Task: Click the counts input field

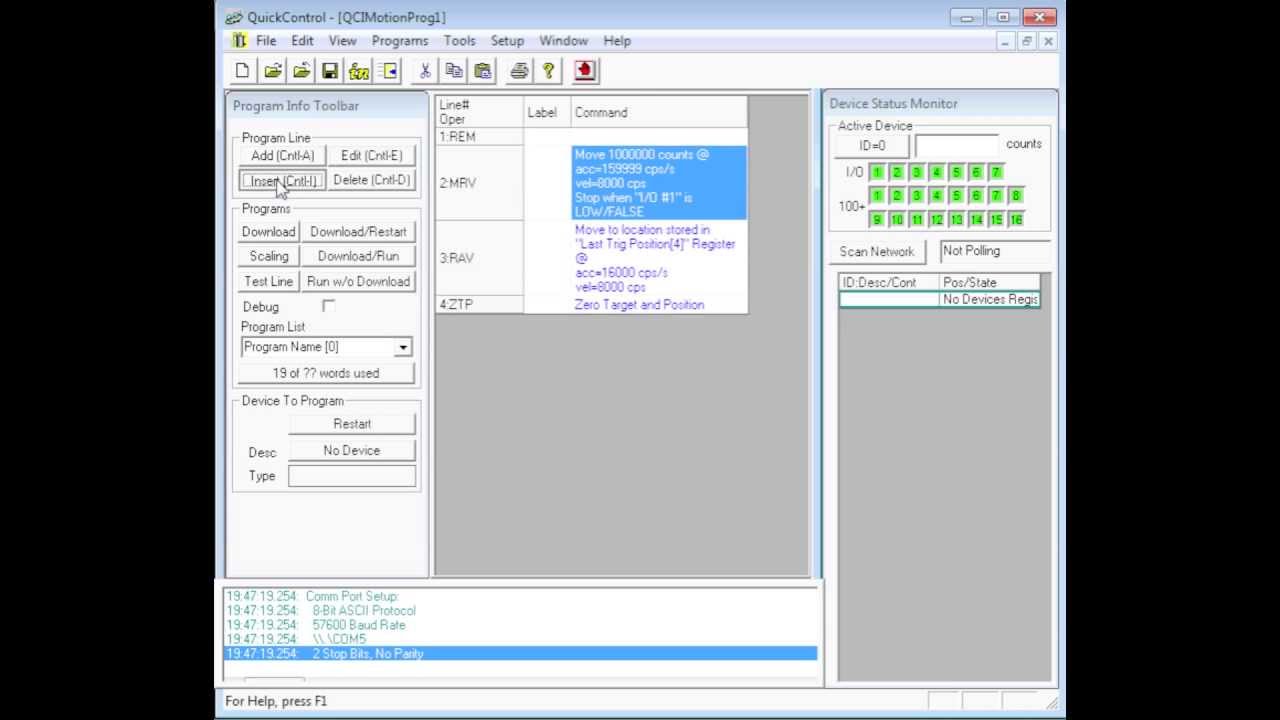Action: tap(957, 145)
